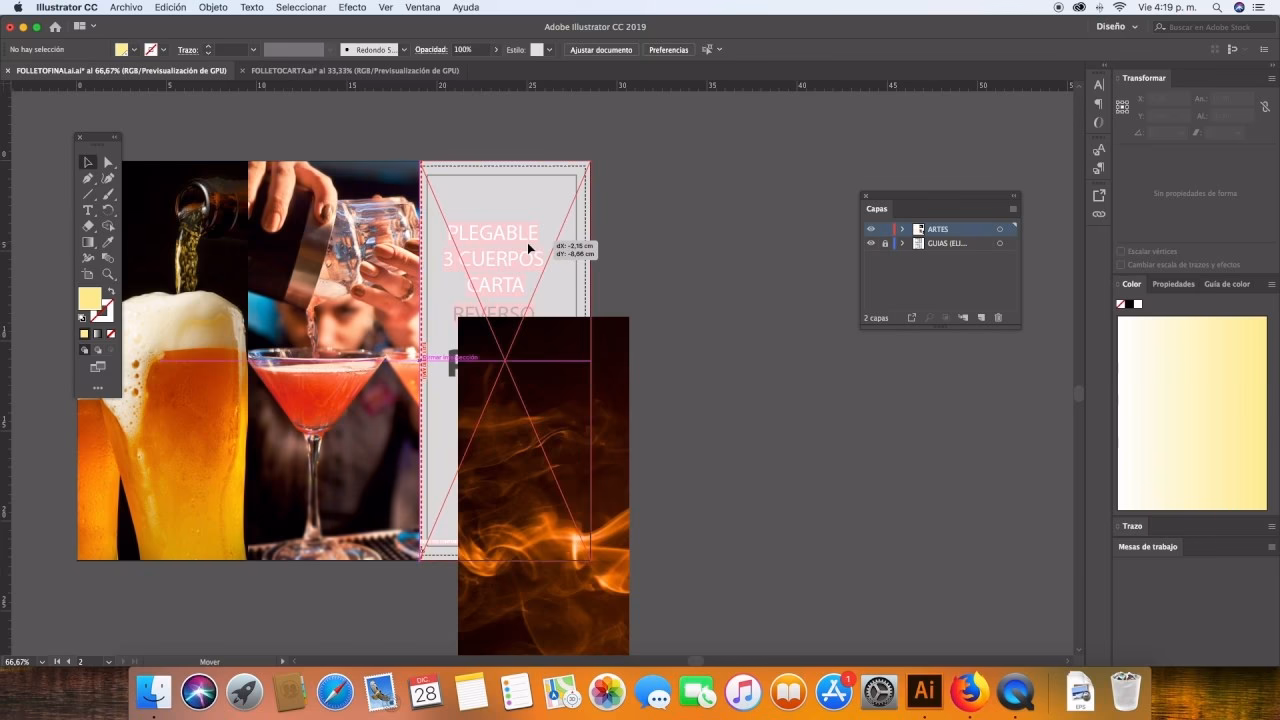1280x720 pixels.
Task: Click the Ajustar documento button
Action: click(x=600, y=49)
